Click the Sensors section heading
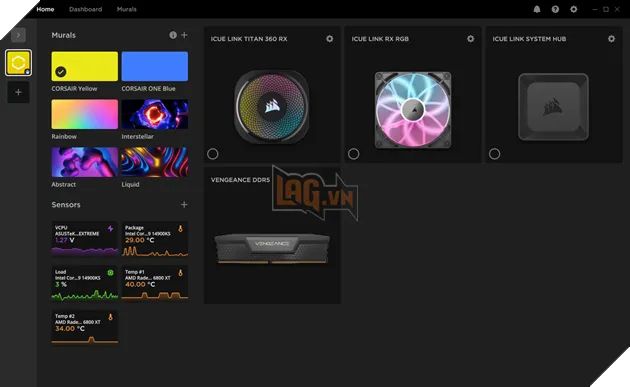 [66, 205]
